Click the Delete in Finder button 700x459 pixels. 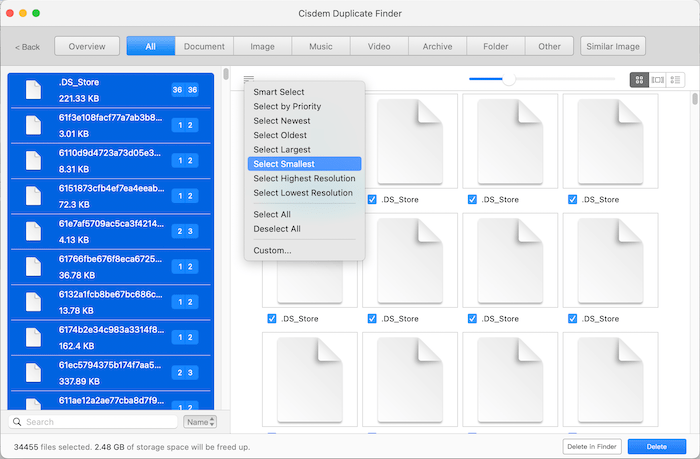[x=592, y=446]
